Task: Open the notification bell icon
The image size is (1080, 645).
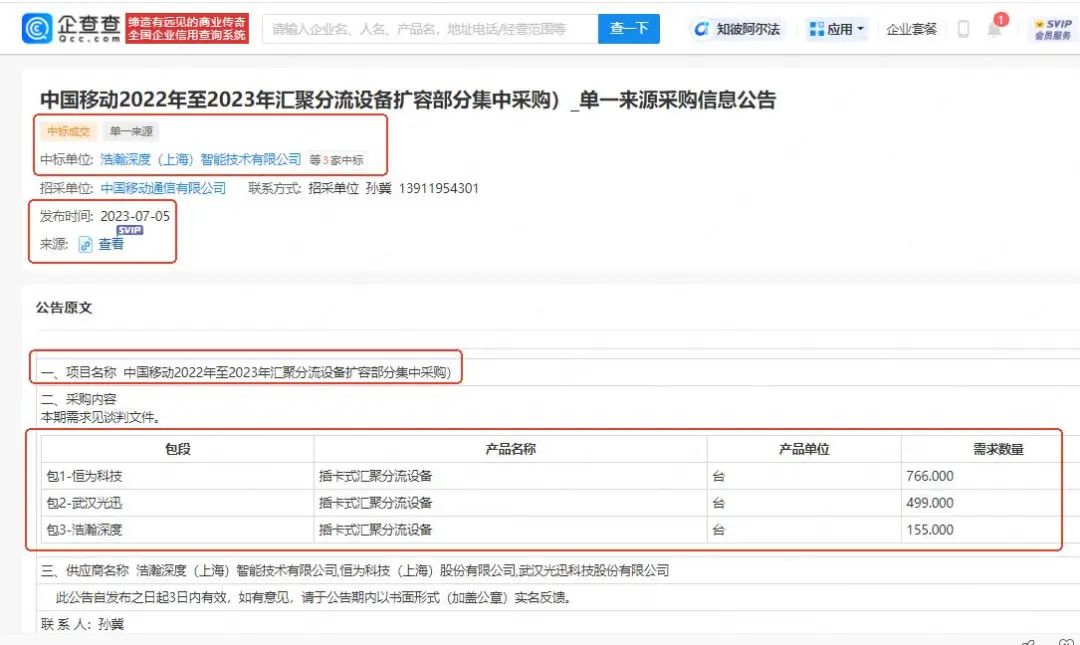Action: (x=993, y=31)
